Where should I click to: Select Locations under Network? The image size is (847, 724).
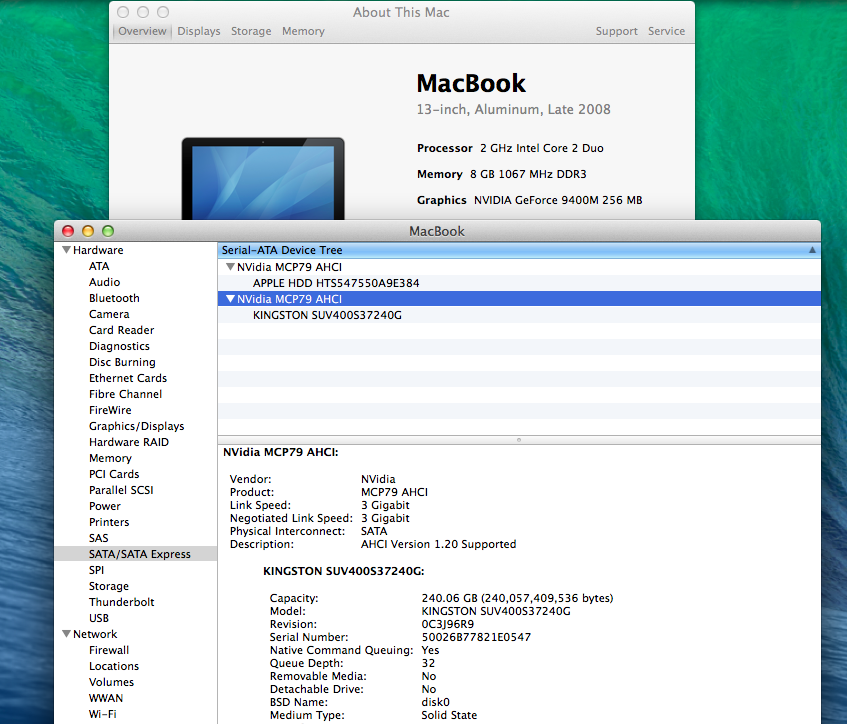click(114, 666)
